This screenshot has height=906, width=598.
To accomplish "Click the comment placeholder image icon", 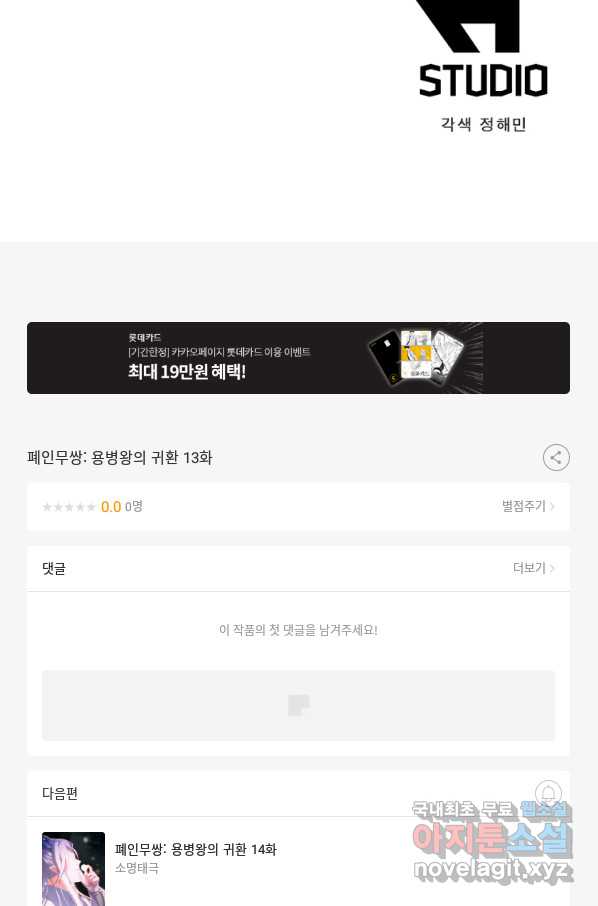I will point(299,705).
